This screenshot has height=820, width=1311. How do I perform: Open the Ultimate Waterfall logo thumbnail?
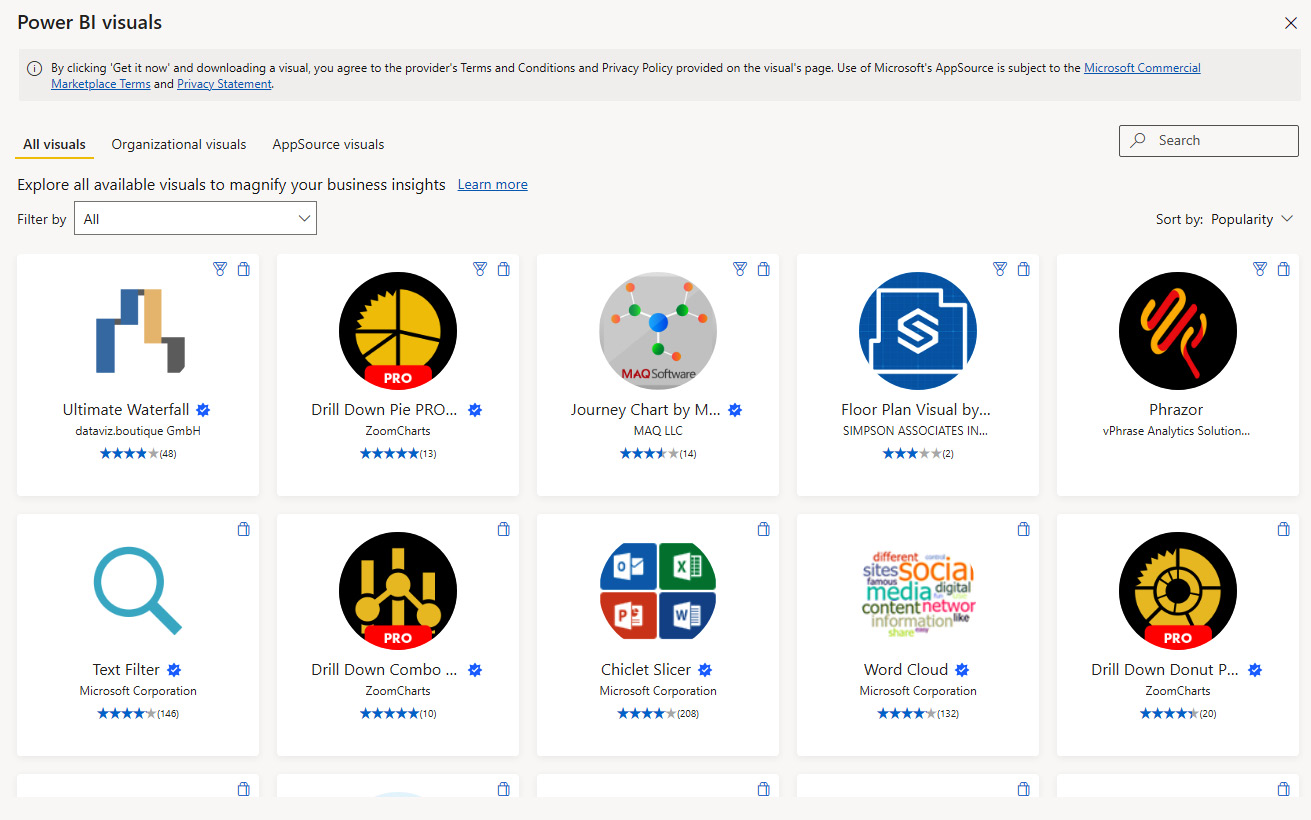tap(138, 331)
